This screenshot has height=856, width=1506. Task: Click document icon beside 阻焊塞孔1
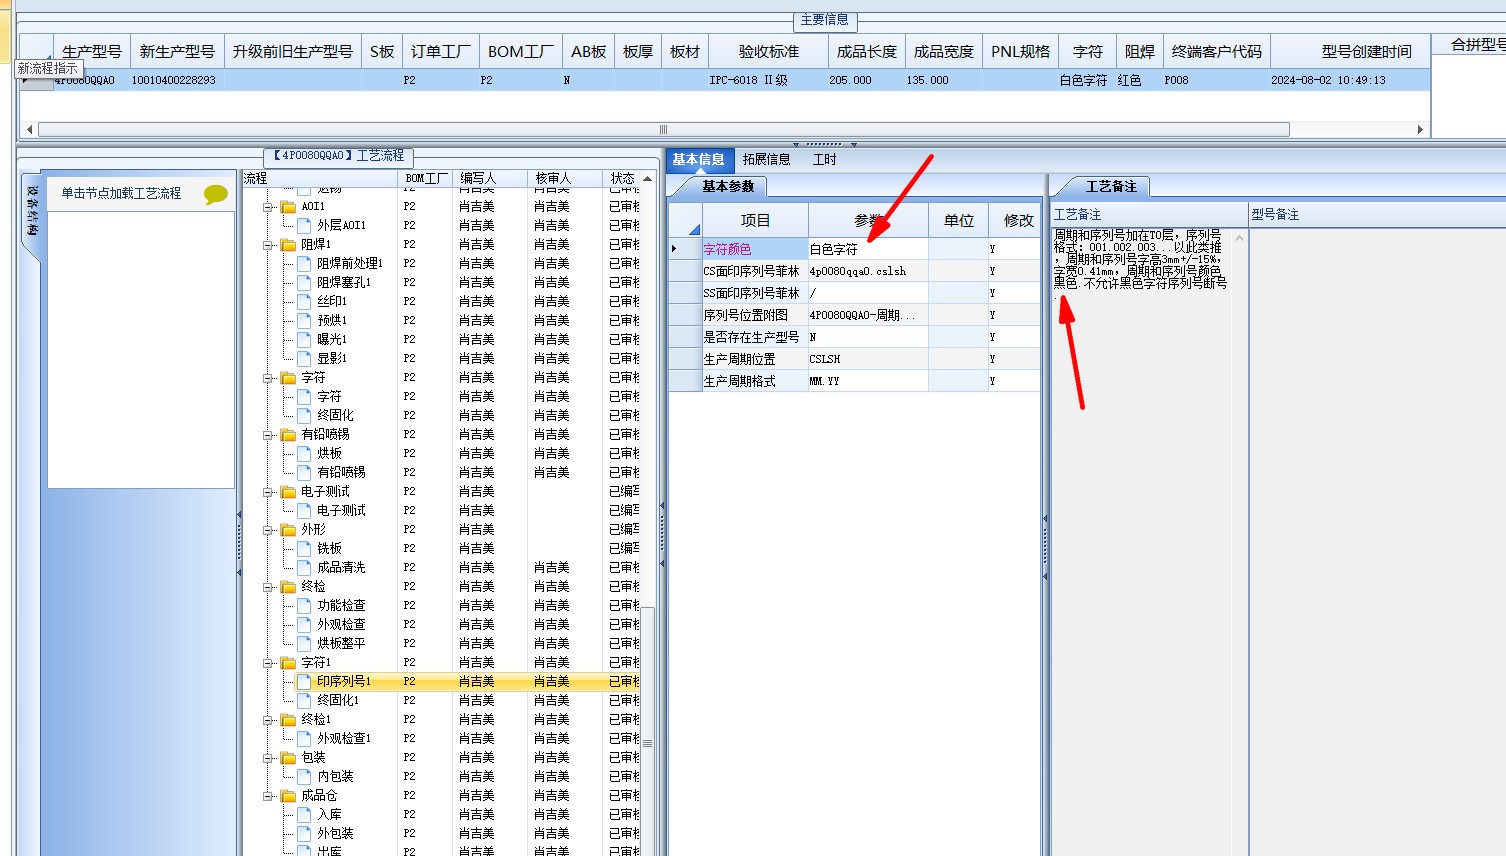coord(304,283)
